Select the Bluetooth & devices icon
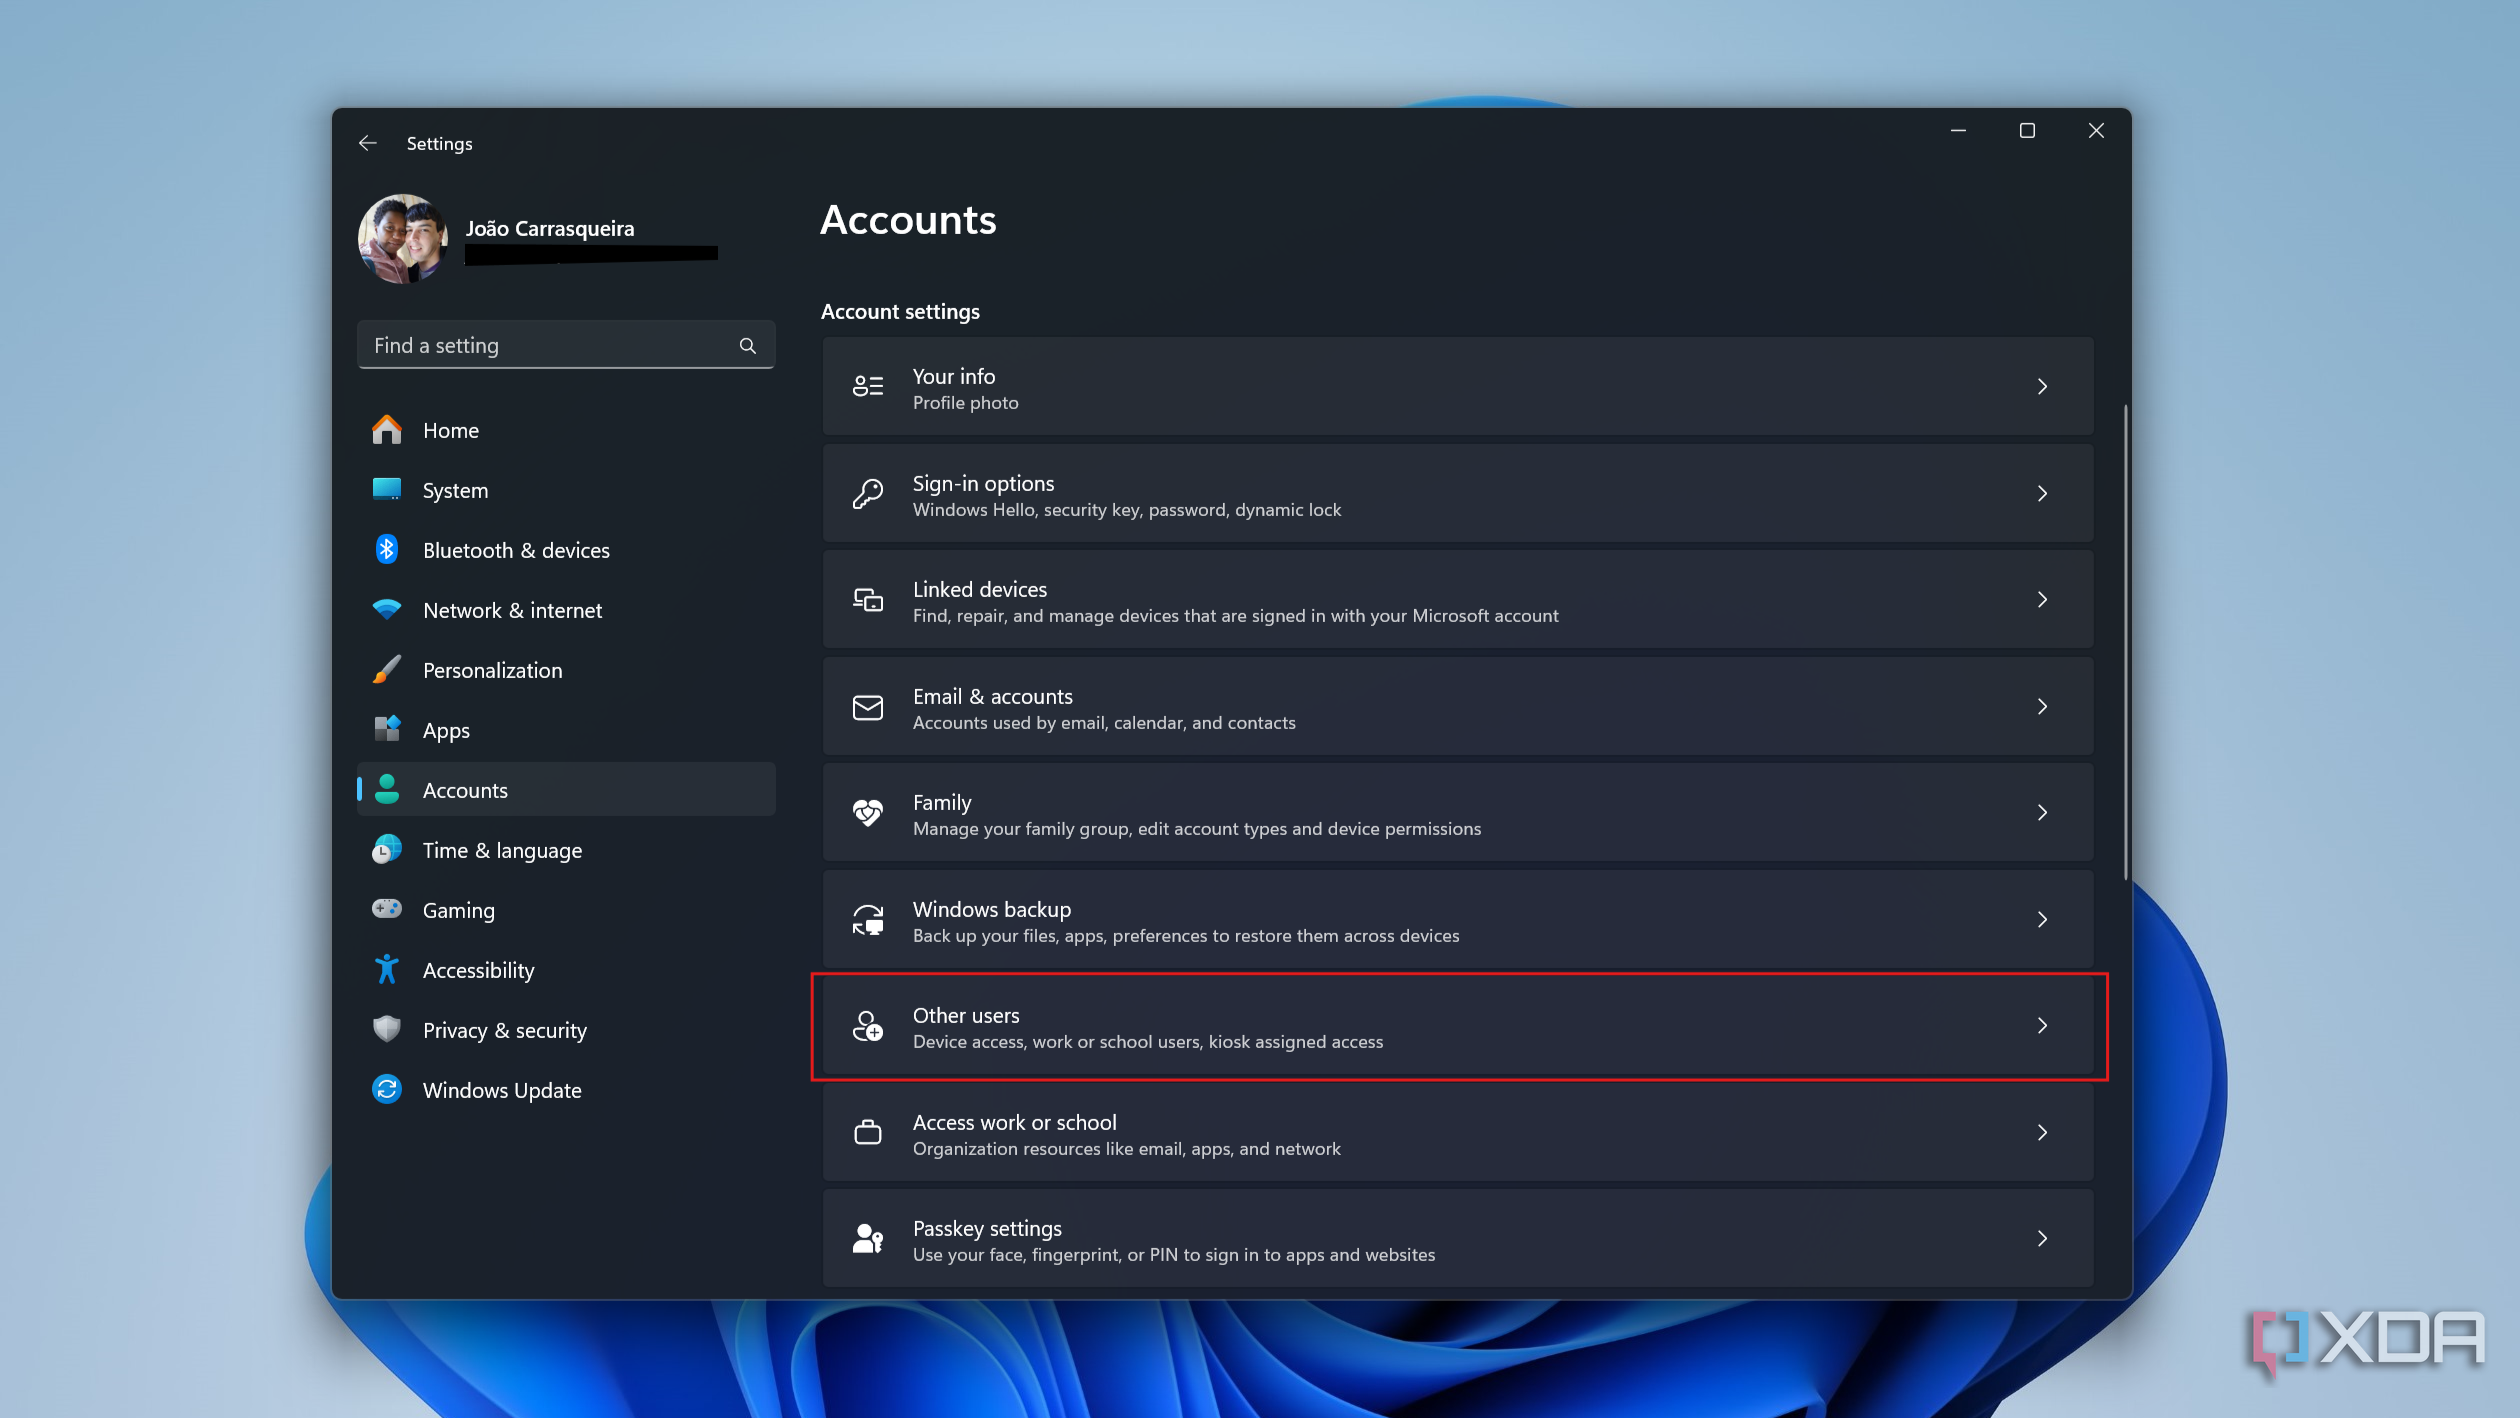 [388, 549]
